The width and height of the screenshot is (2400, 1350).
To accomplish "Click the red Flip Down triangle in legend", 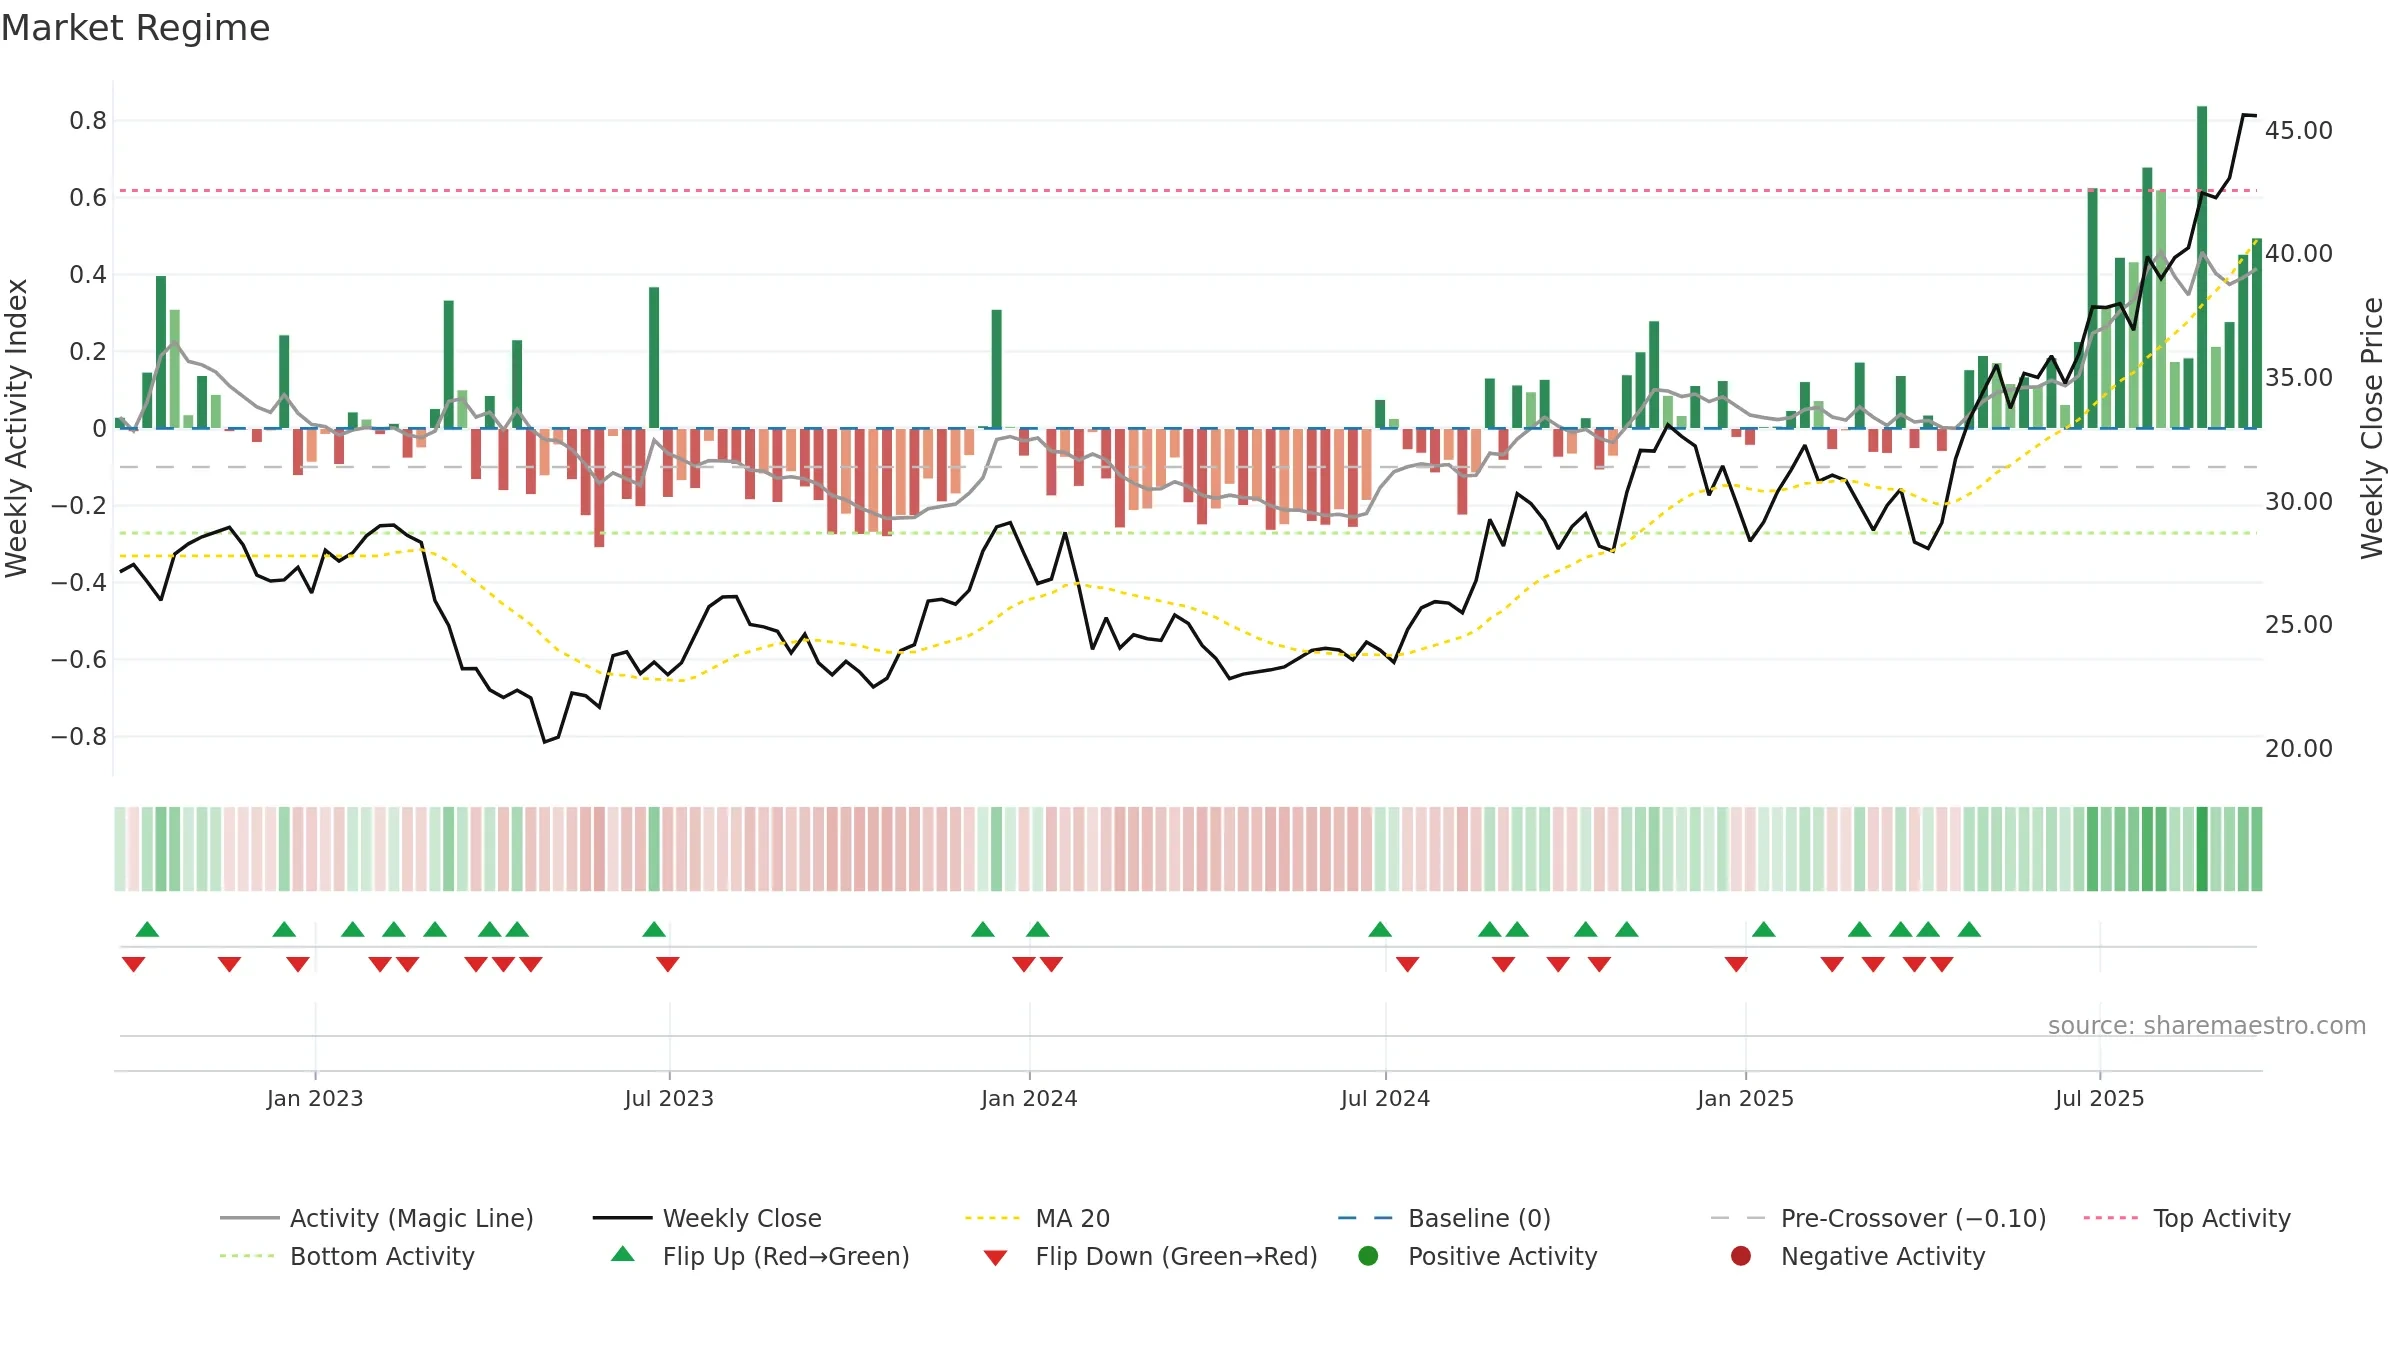I will (995, 1258).
